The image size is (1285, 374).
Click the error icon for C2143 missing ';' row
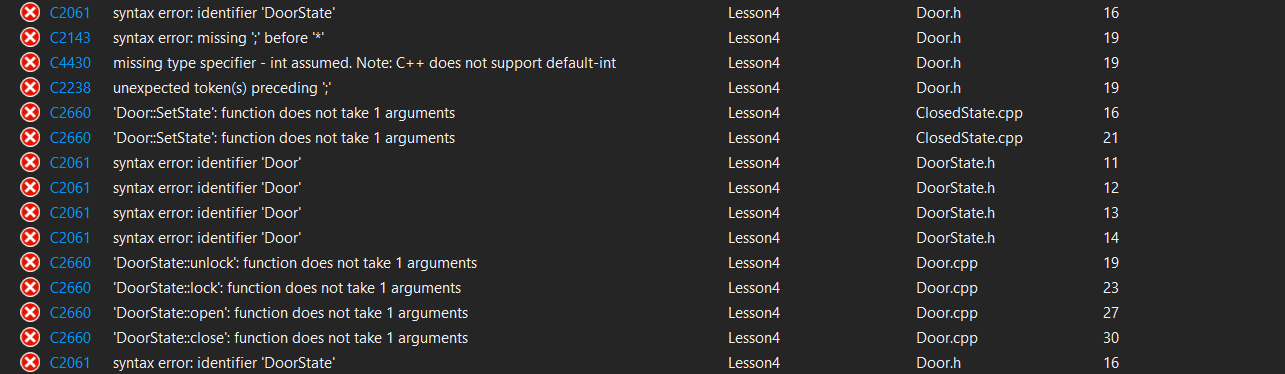[30, 38]
